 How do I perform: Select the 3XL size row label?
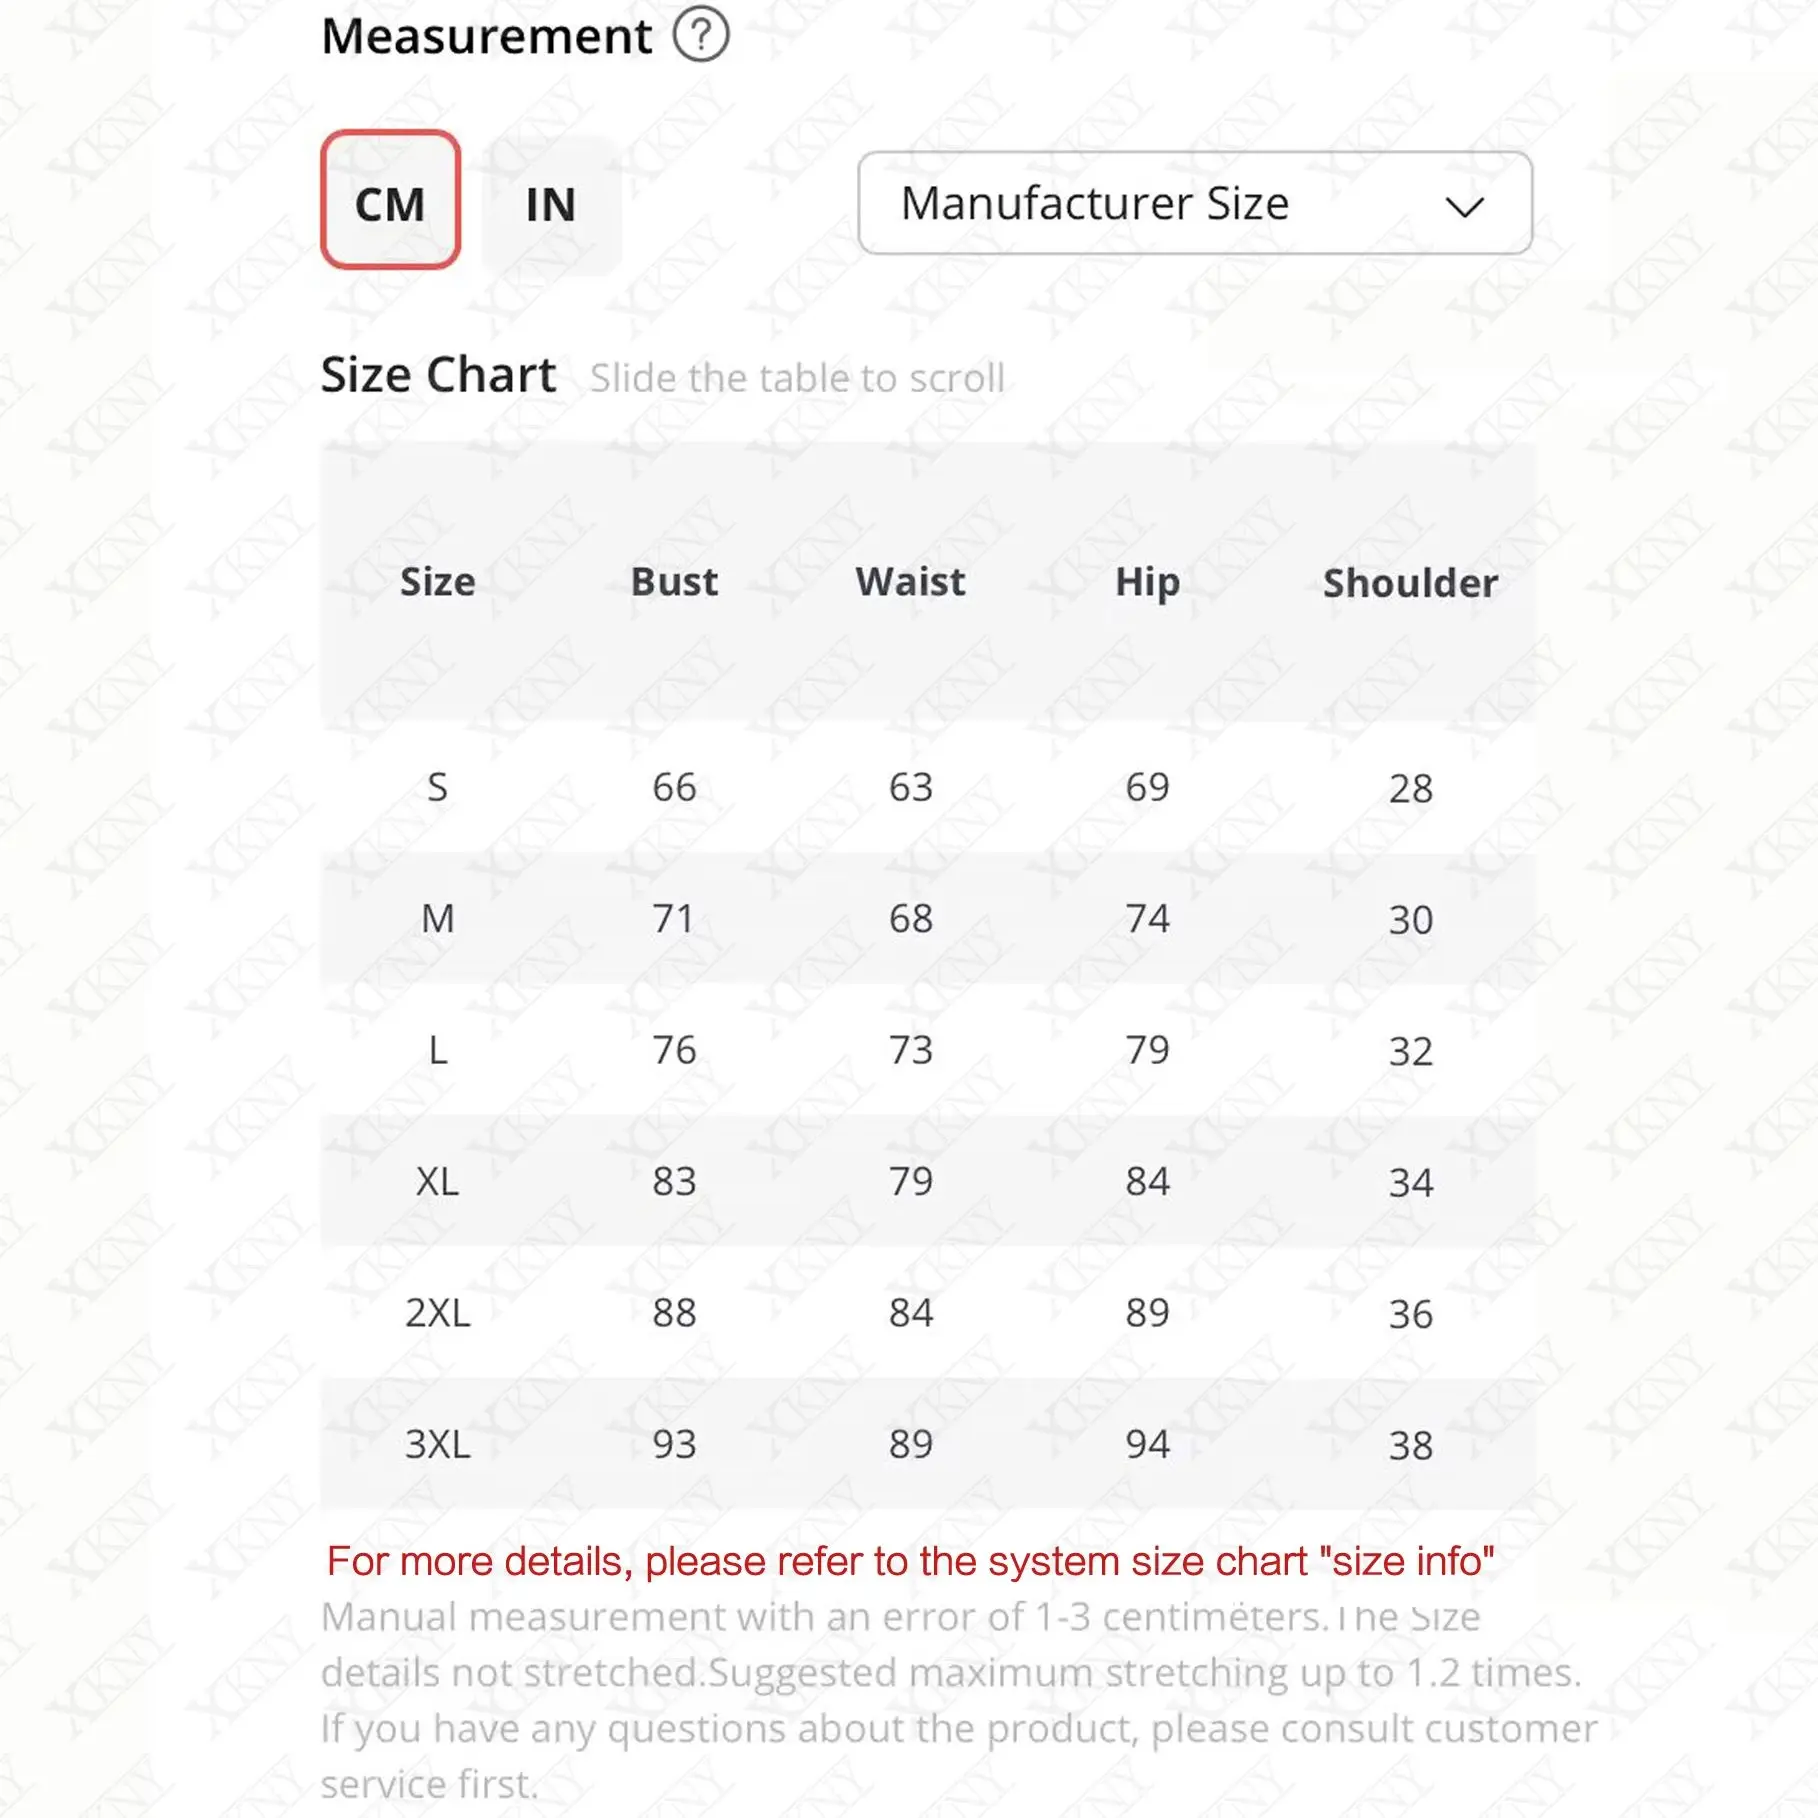click(x=437, y=1444)
